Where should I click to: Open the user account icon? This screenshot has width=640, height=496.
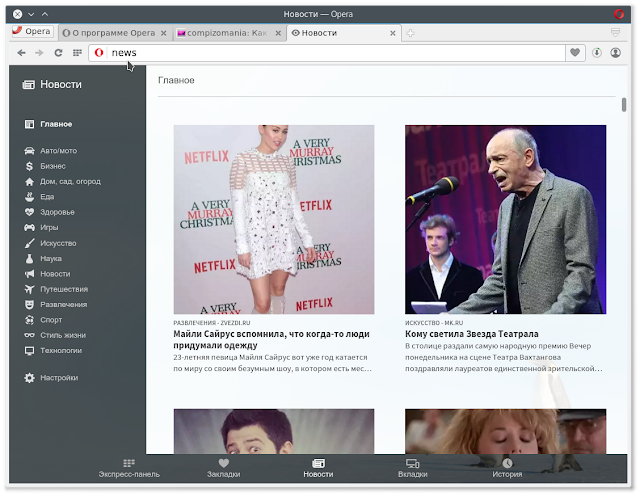pyautogui.click(x=616, y=53)
